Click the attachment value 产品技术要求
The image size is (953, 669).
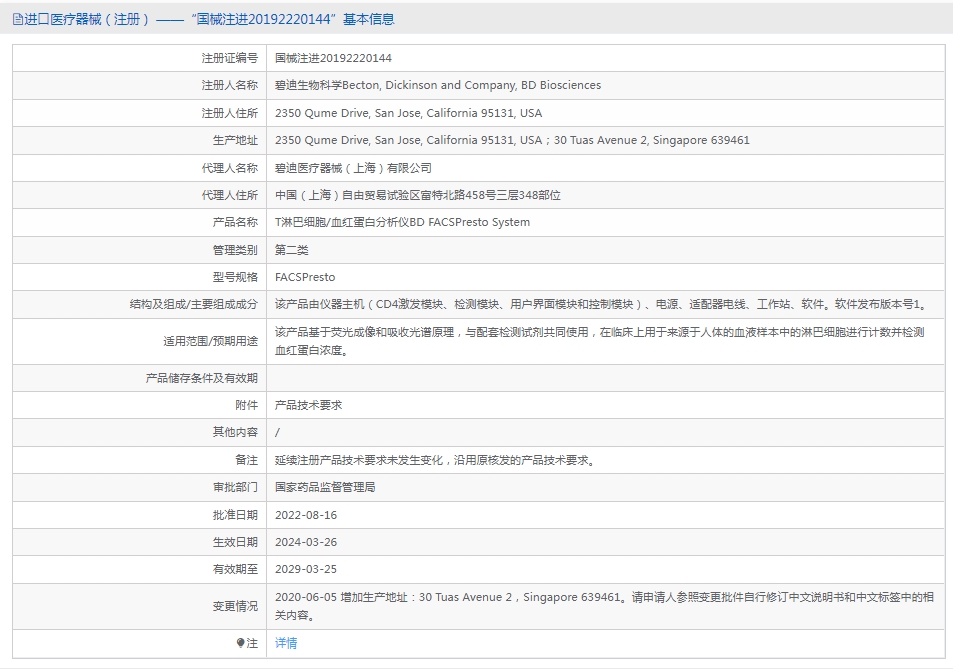point(308,405)
